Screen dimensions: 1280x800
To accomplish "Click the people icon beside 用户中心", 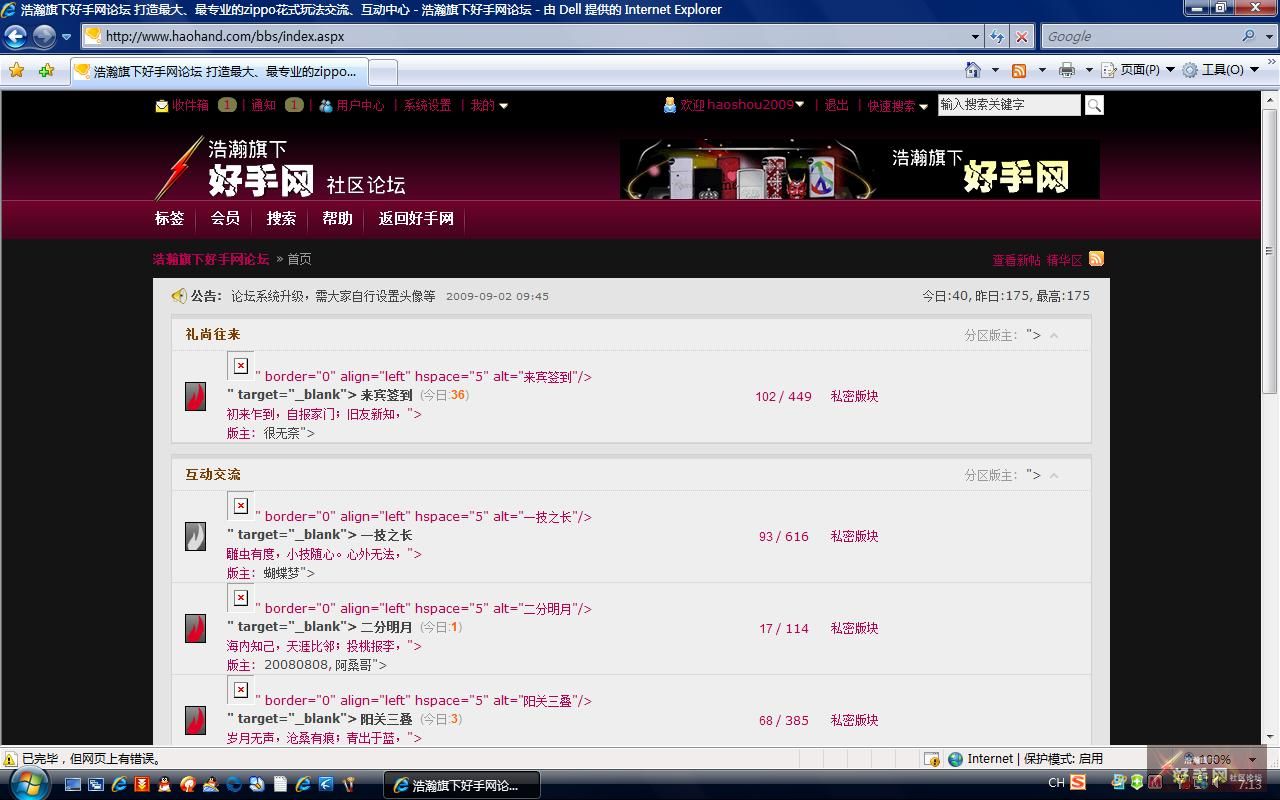I will (325, 106).
